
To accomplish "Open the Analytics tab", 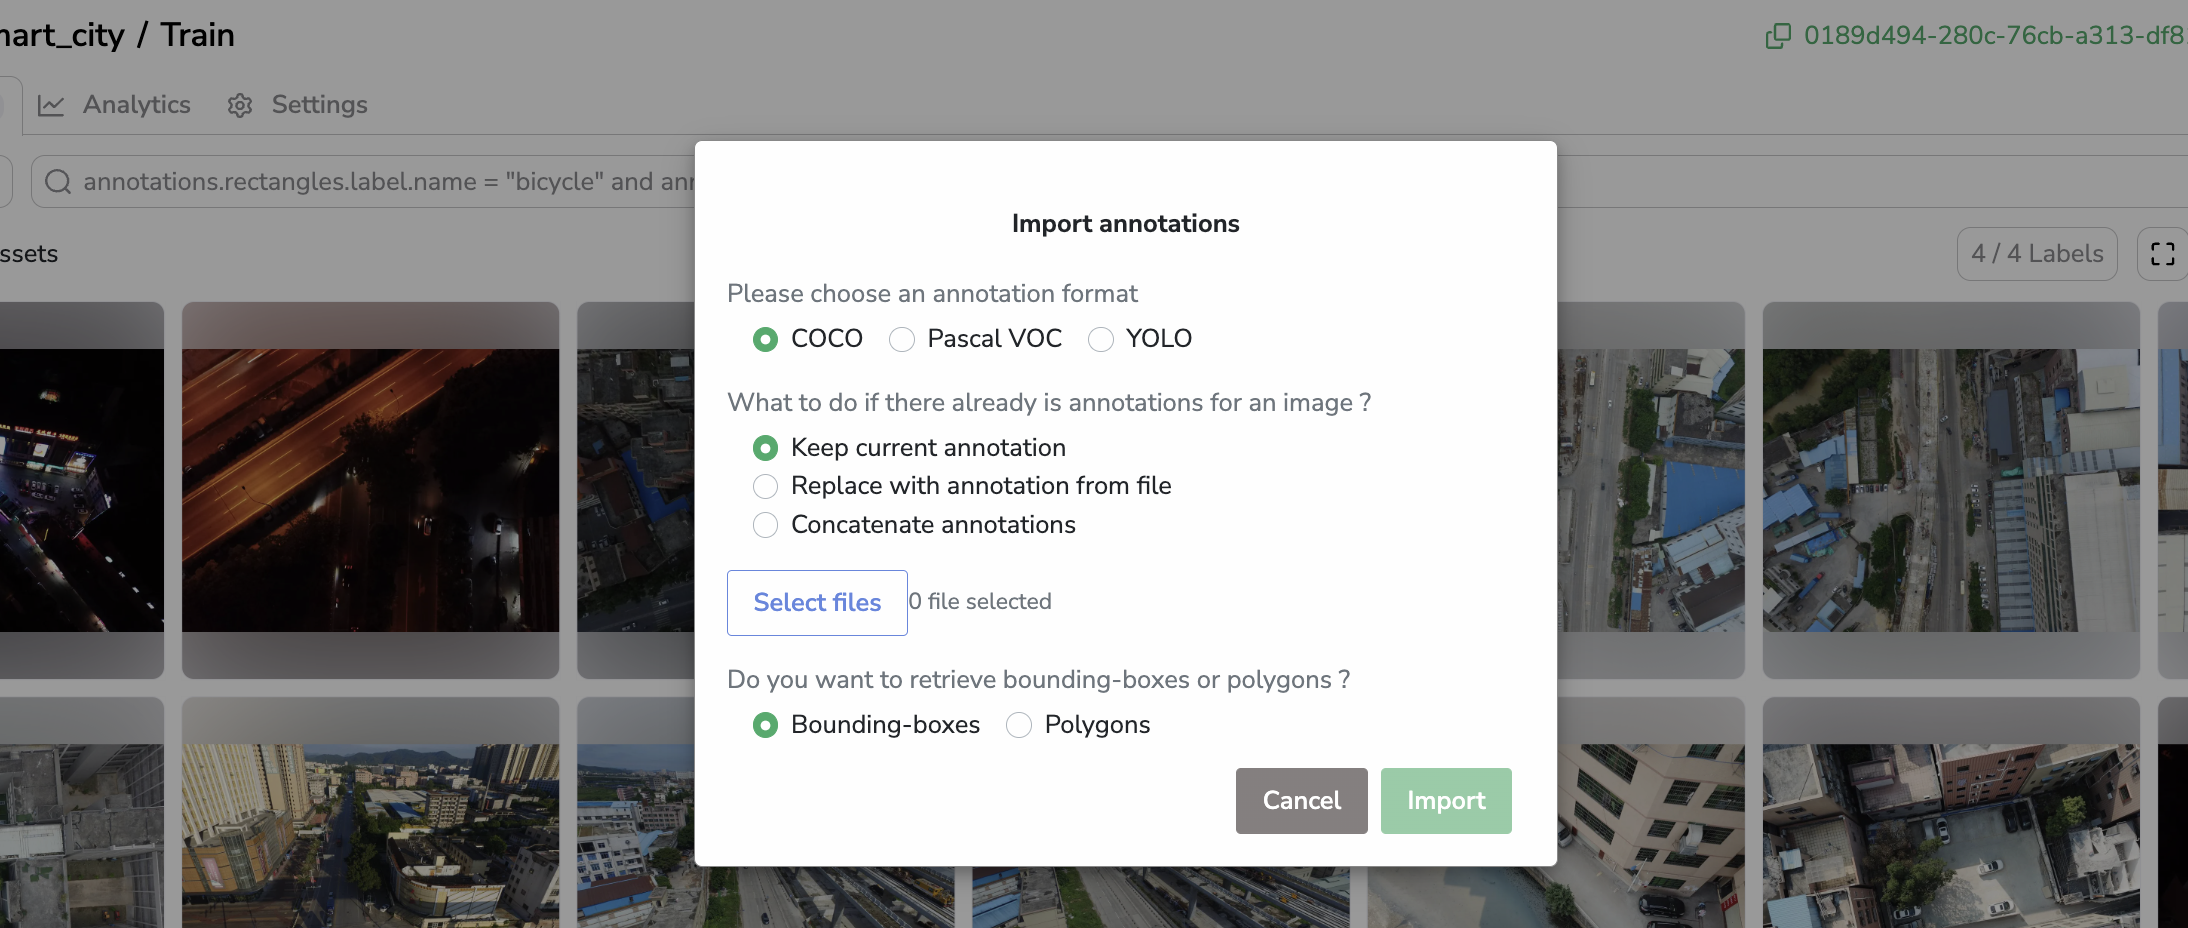I will [136, 105].
